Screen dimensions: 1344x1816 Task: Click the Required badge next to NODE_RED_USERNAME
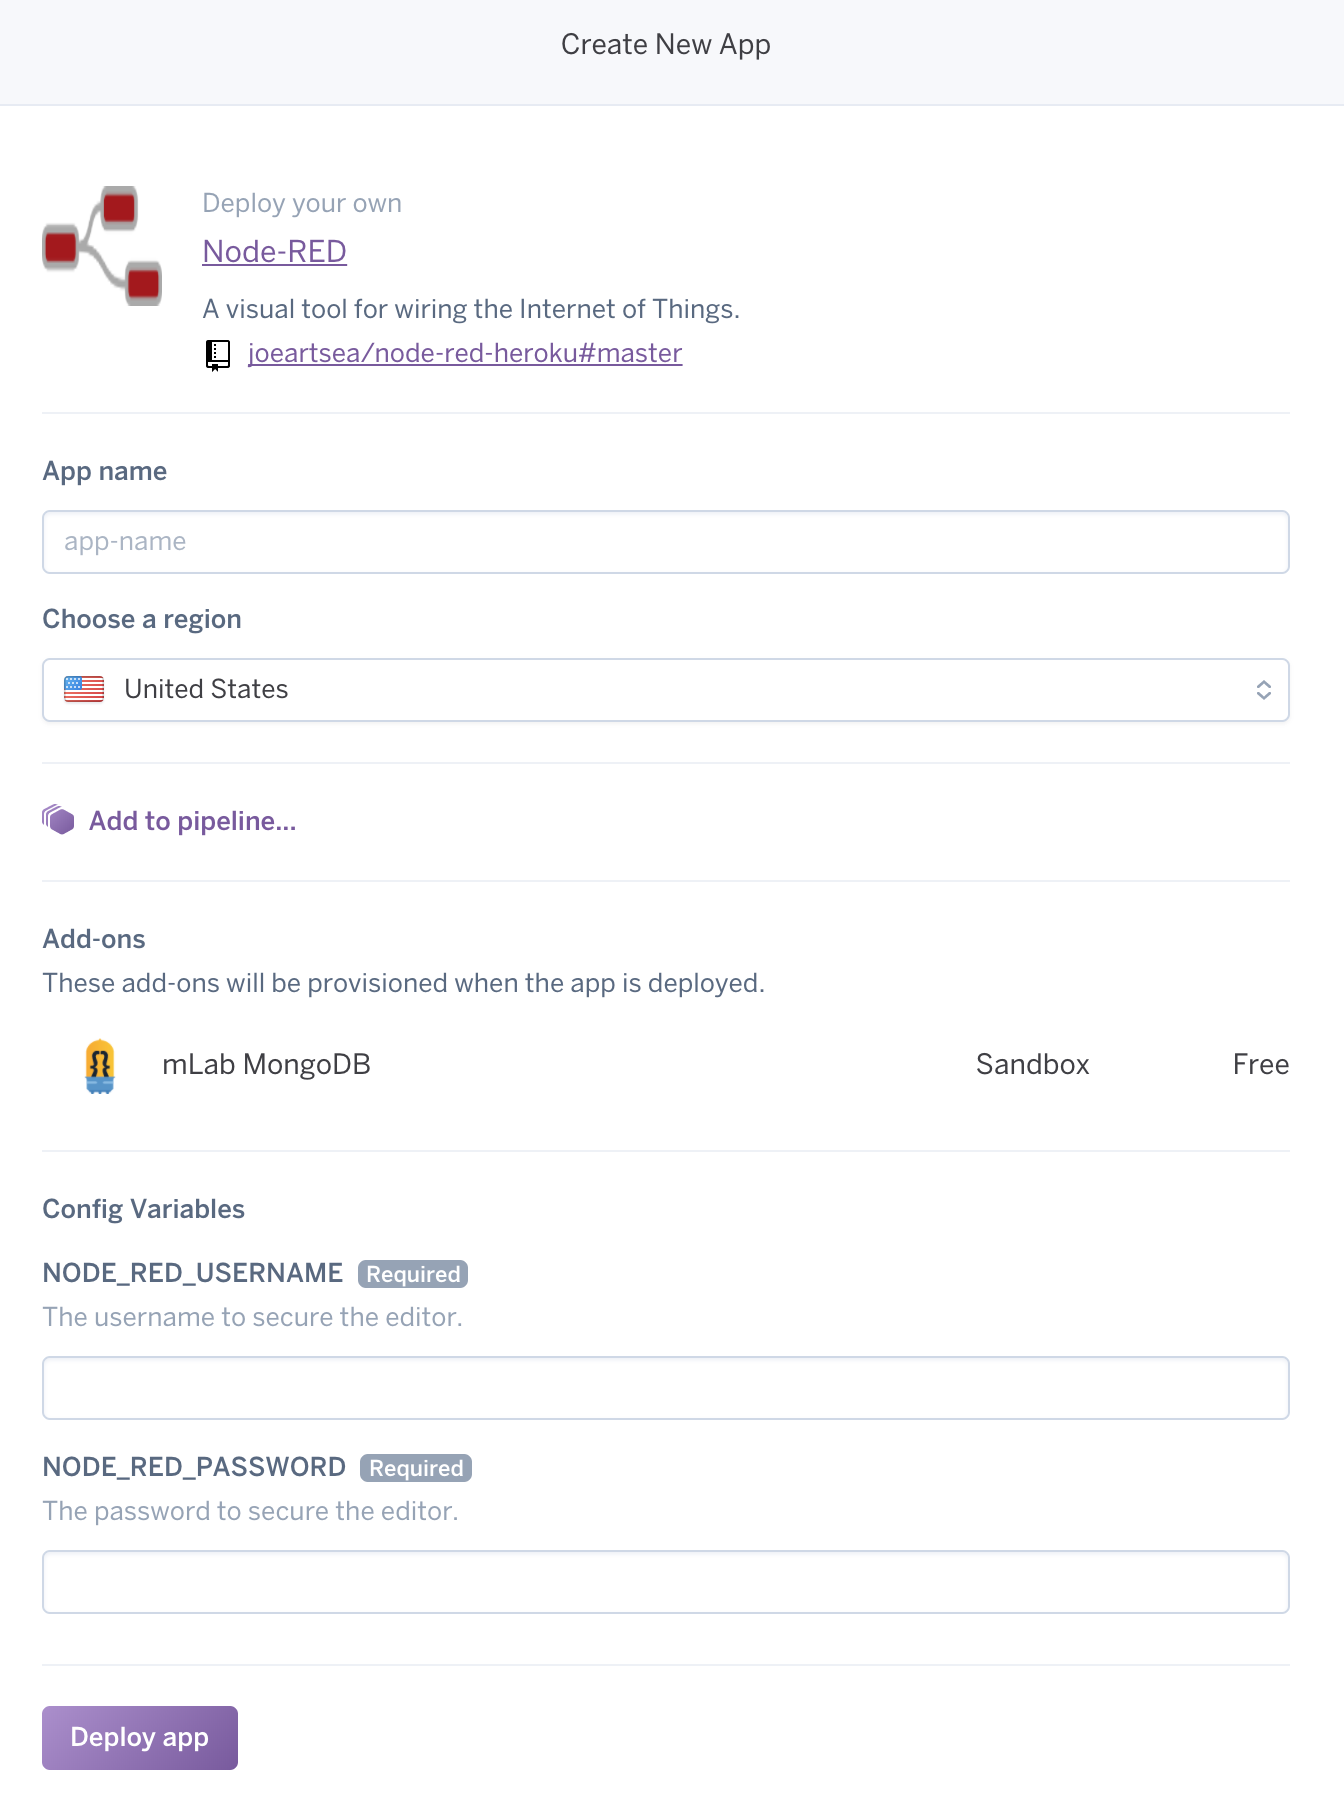(413, 1274)
